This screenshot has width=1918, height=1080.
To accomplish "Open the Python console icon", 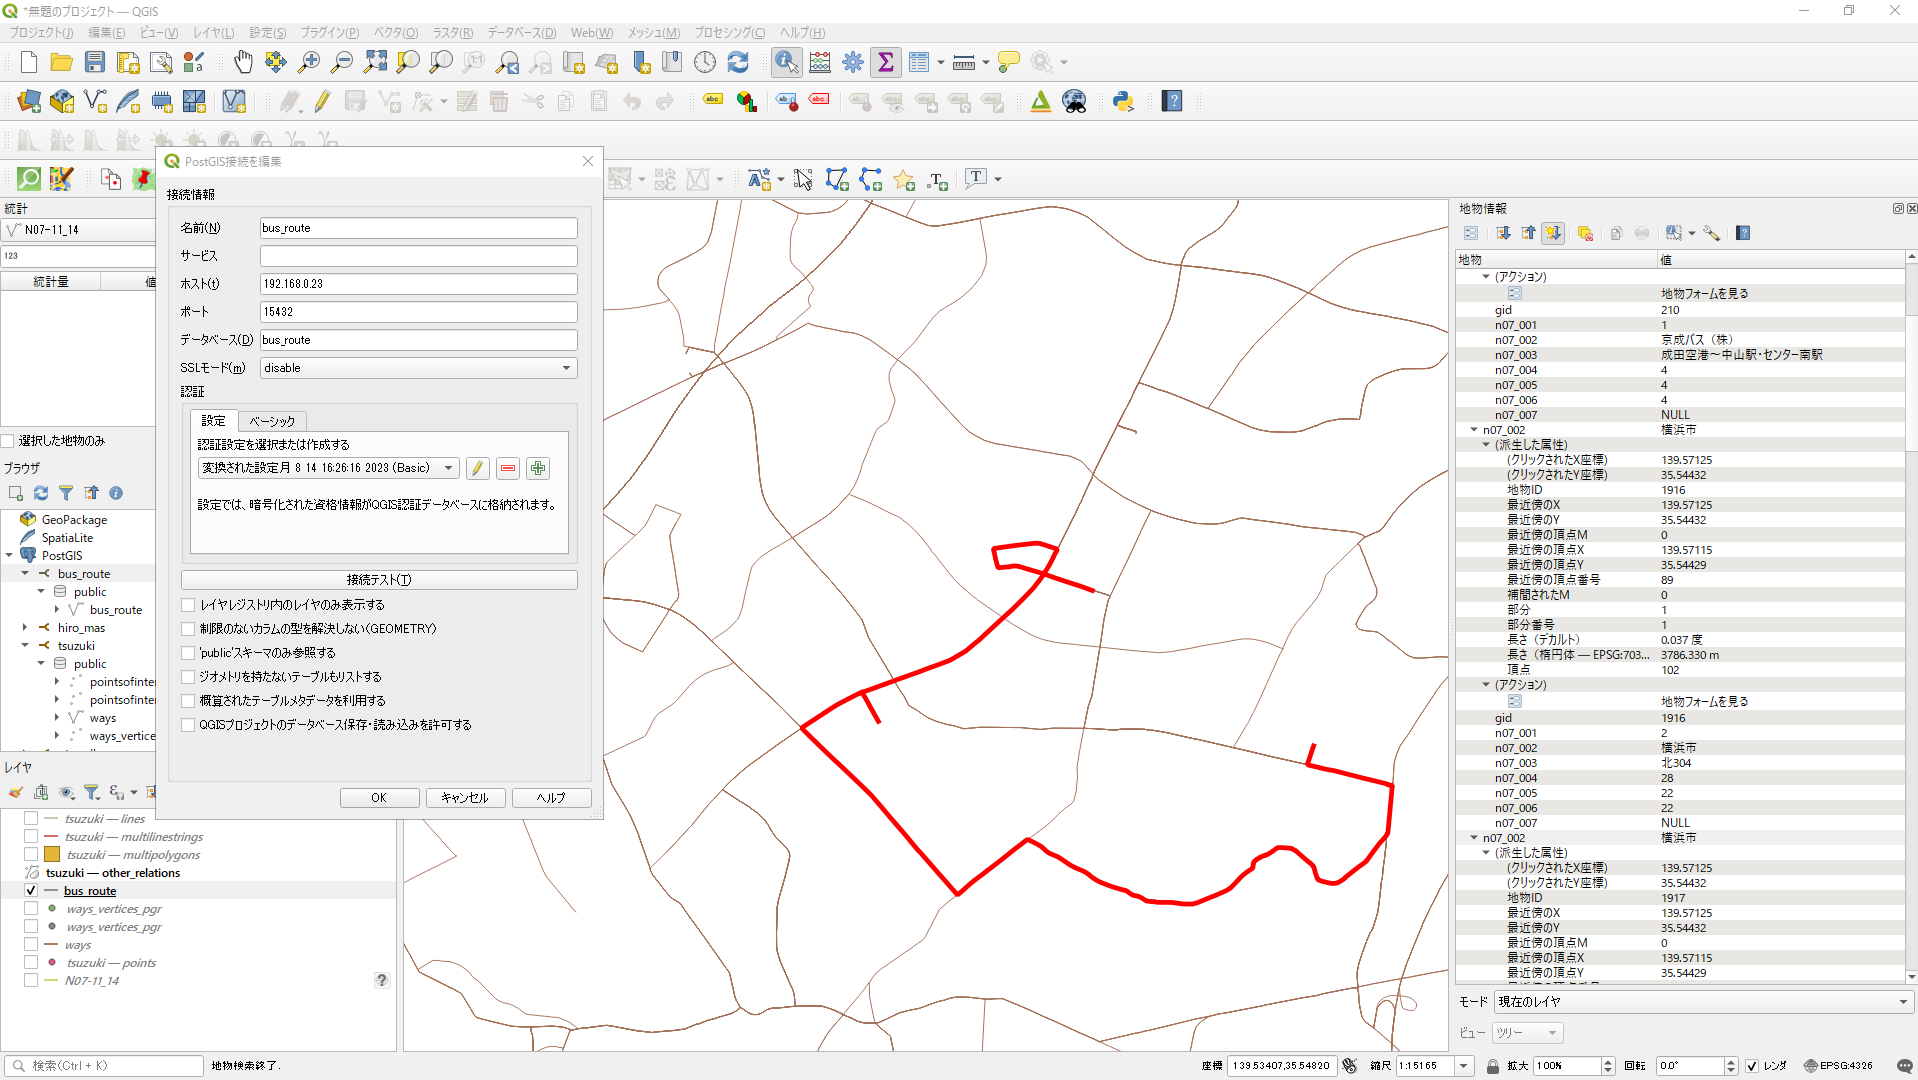I will click(1122, 101).
